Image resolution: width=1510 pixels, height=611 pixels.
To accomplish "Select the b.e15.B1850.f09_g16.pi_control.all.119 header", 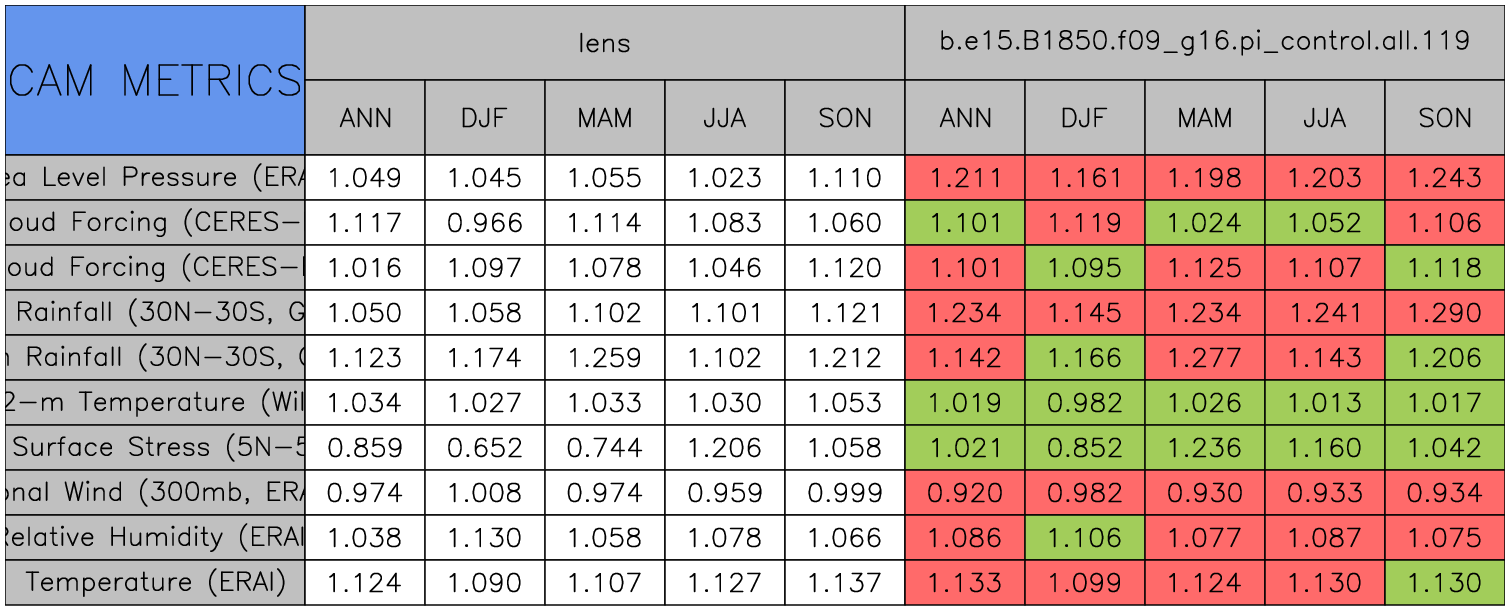I will (1204, 43).
